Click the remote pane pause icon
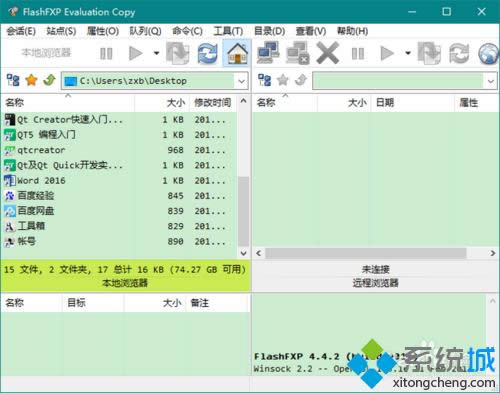 (358, 53)
